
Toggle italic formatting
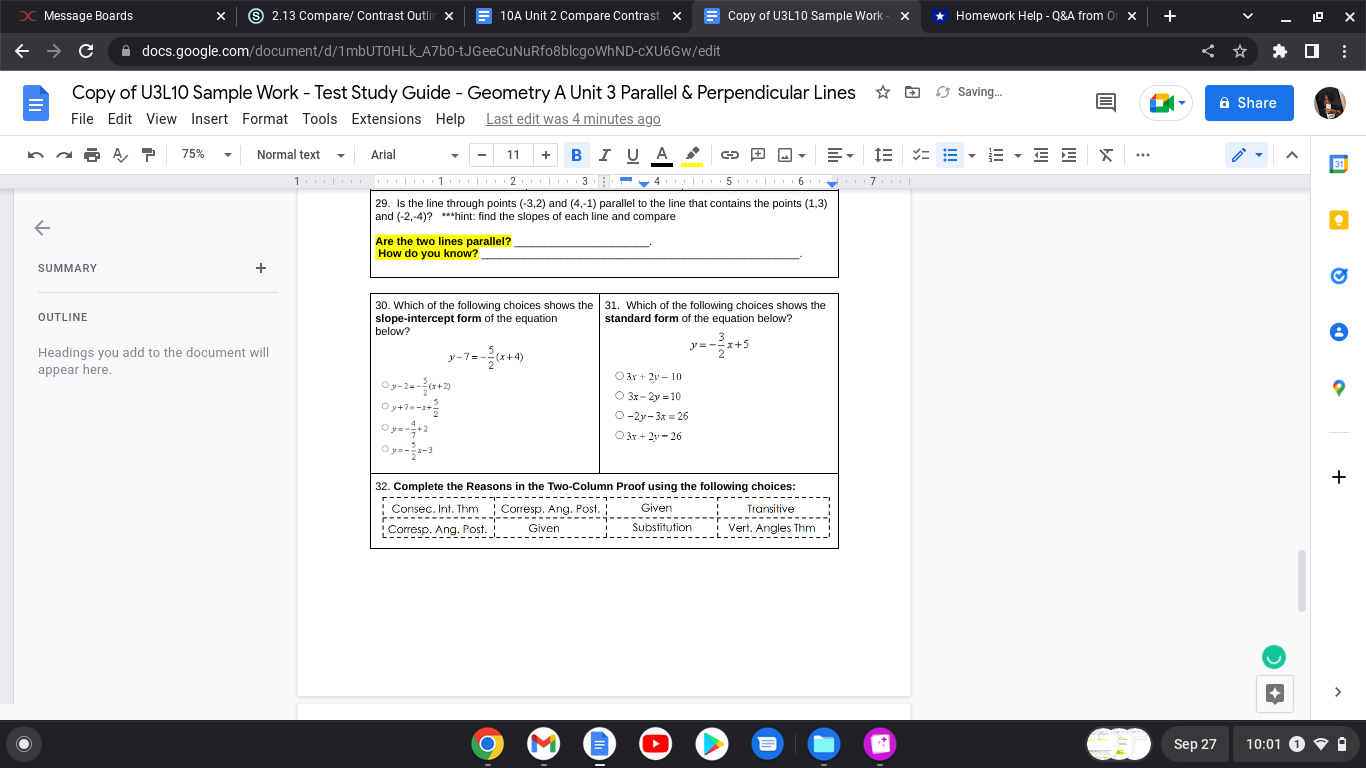click(x=603, y=155)
